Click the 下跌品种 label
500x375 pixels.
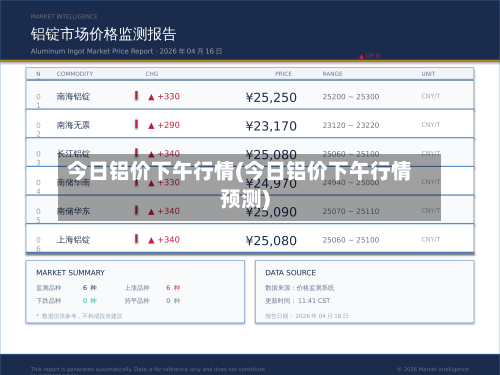coord(49,301)
